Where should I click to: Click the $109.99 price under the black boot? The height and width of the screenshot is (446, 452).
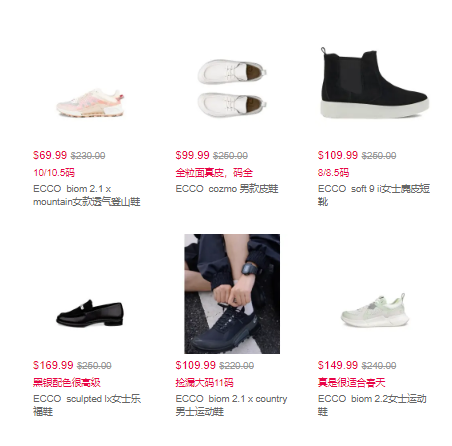(x=338, y=155)
